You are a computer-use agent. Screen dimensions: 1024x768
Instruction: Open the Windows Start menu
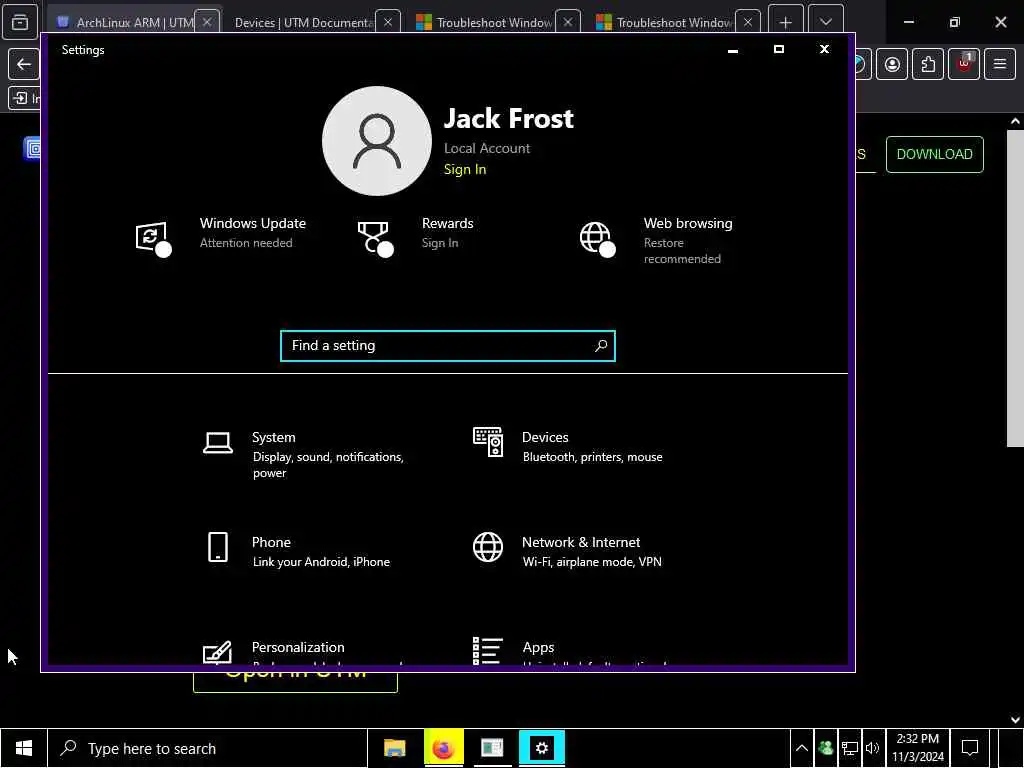pos(24,748)
